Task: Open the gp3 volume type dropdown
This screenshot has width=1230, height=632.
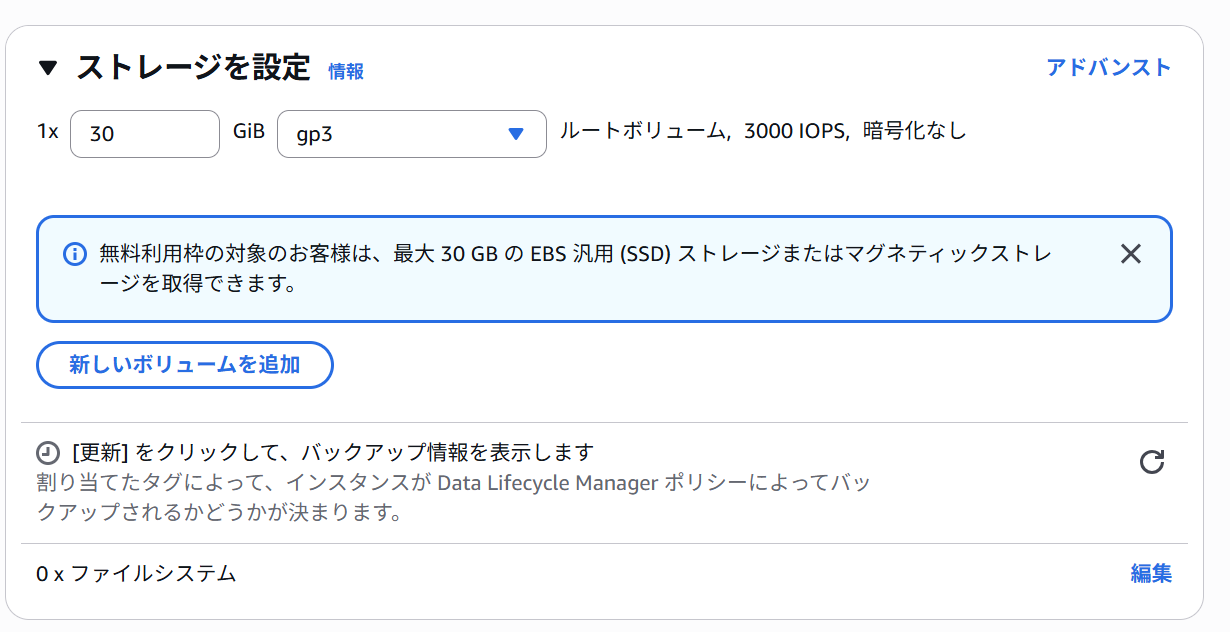Action: point(412,134)
